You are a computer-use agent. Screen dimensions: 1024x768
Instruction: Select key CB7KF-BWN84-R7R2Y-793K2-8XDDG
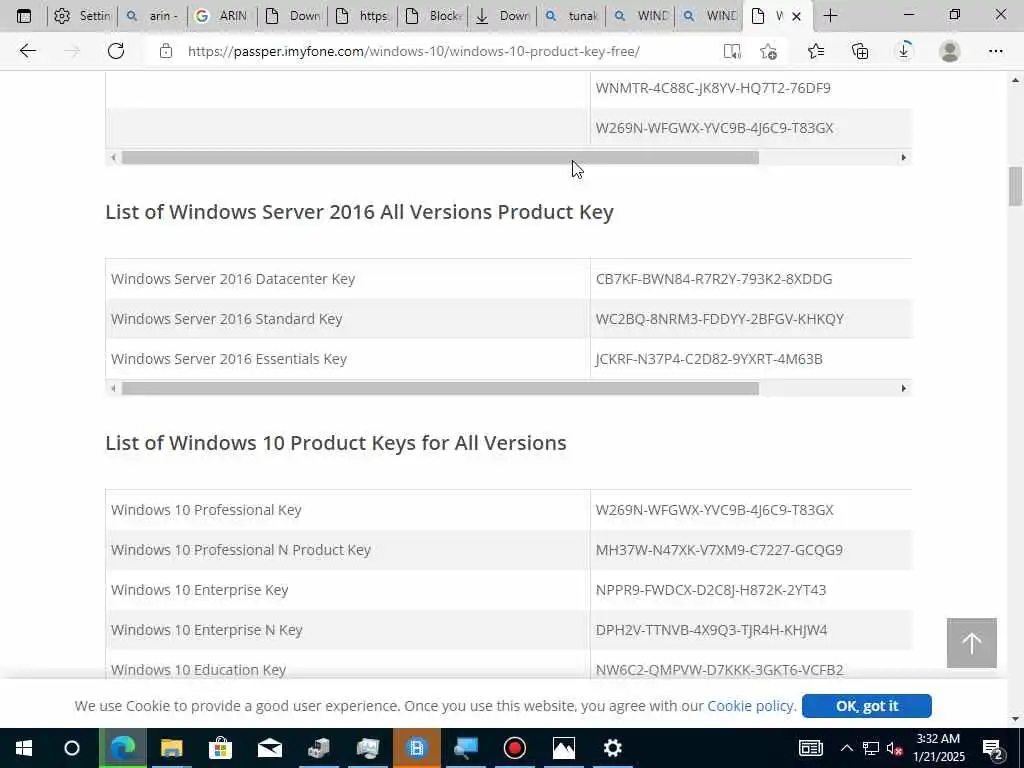(714, 279)
